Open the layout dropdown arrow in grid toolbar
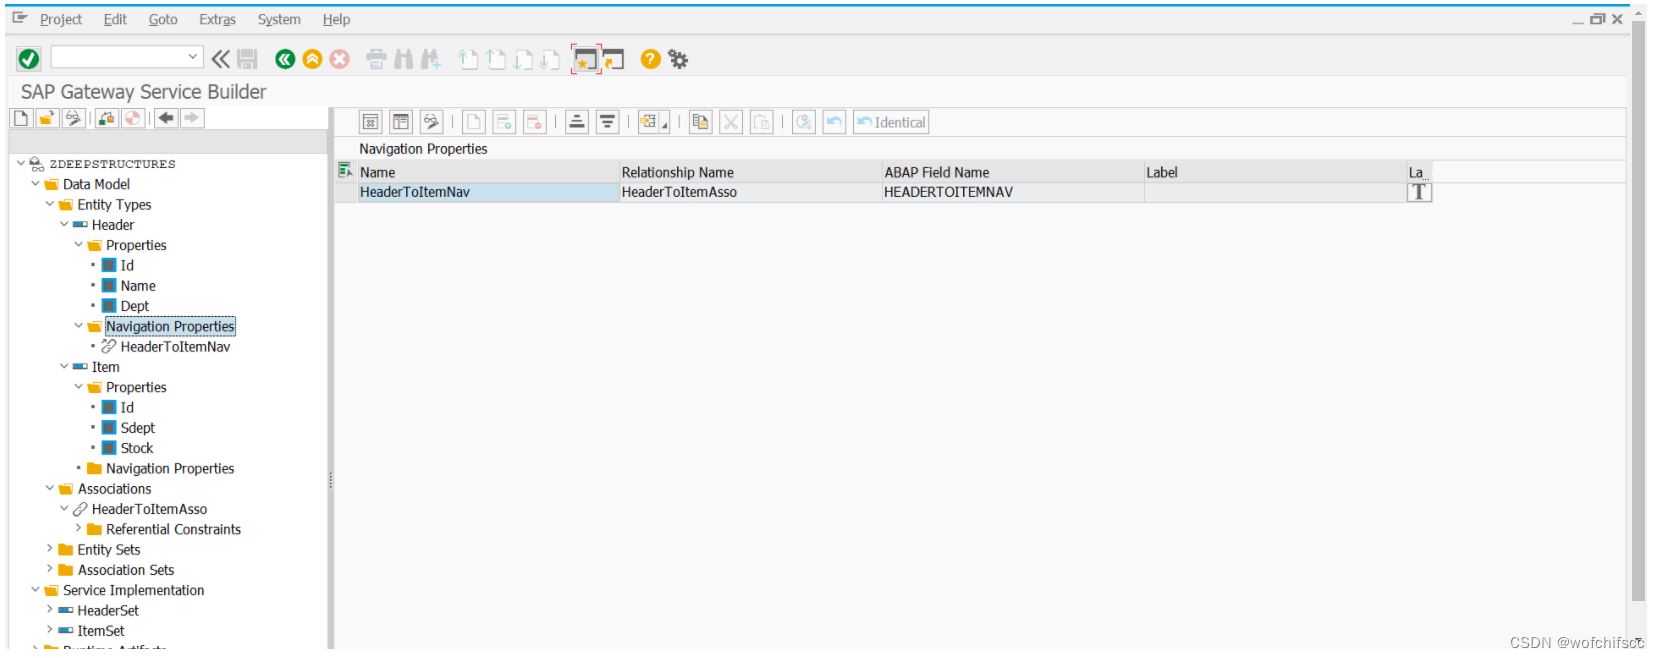Image resolution: width=1660 pixels, height=658 pixels. click(x=665, y=125)
